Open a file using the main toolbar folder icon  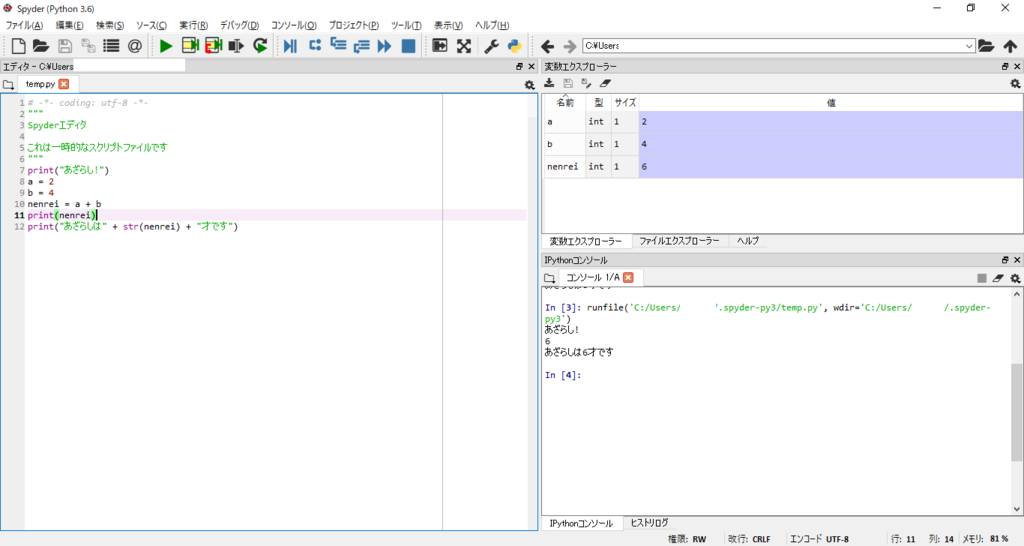[41, 46]
